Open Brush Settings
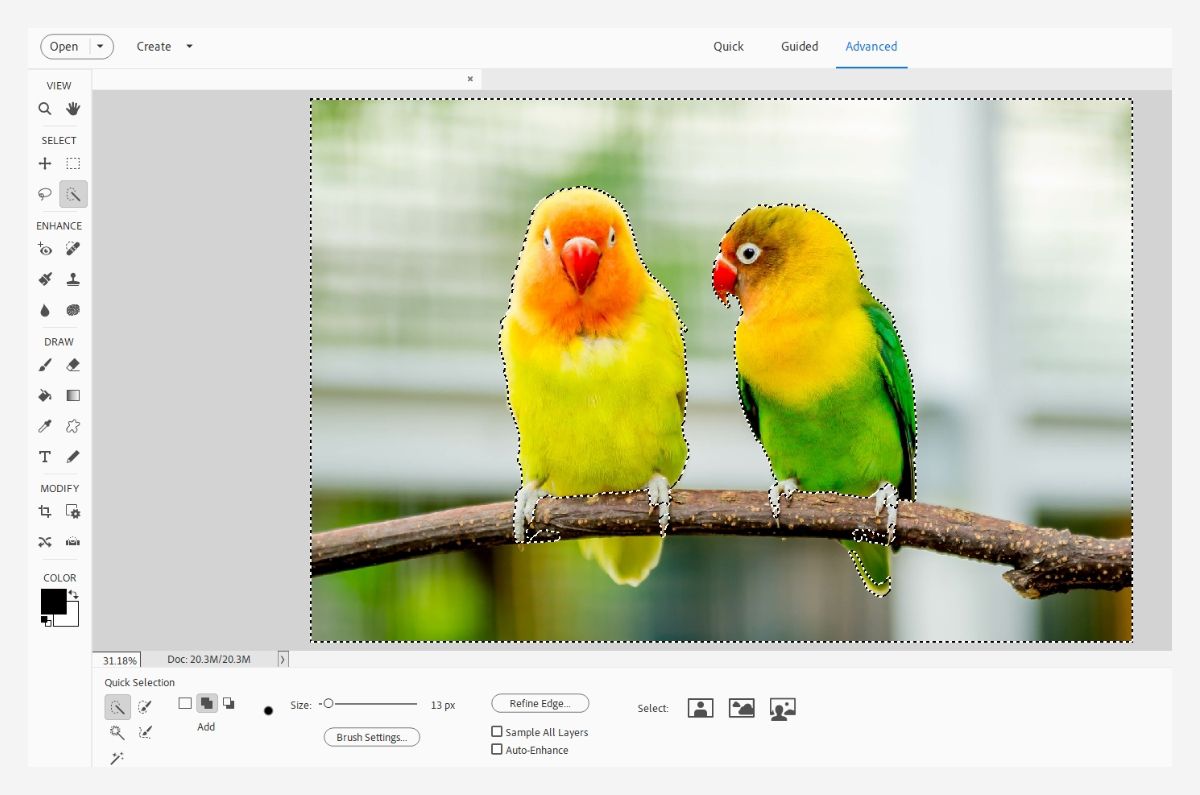1200x795 pixels. pos(371,737)
